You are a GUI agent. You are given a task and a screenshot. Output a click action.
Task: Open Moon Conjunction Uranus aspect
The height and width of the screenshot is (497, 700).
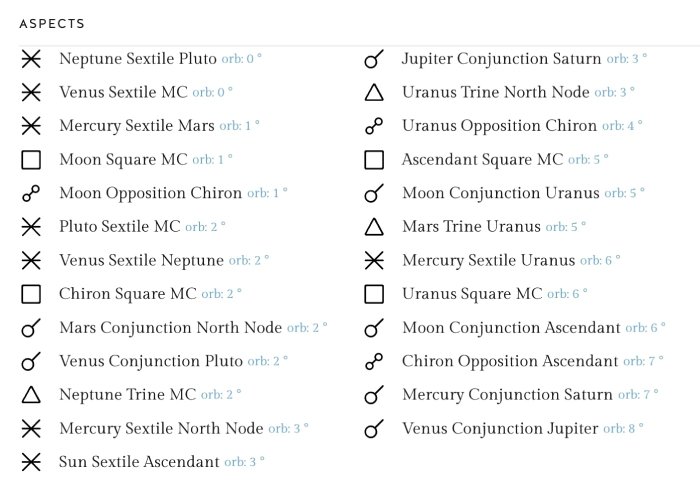pos(500,193)
